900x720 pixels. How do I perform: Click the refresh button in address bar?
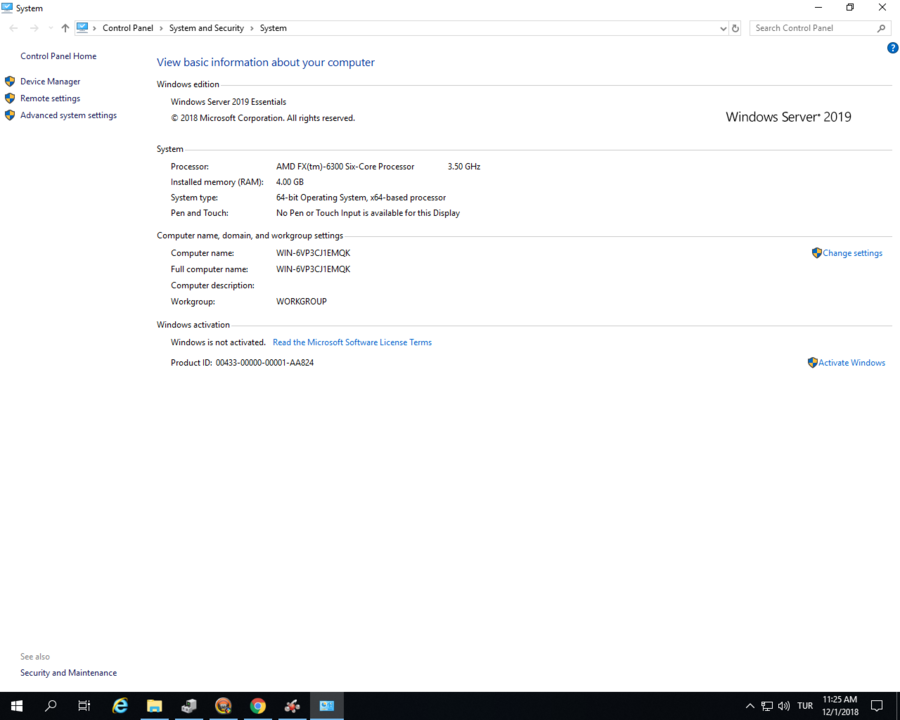click(735, 28)
